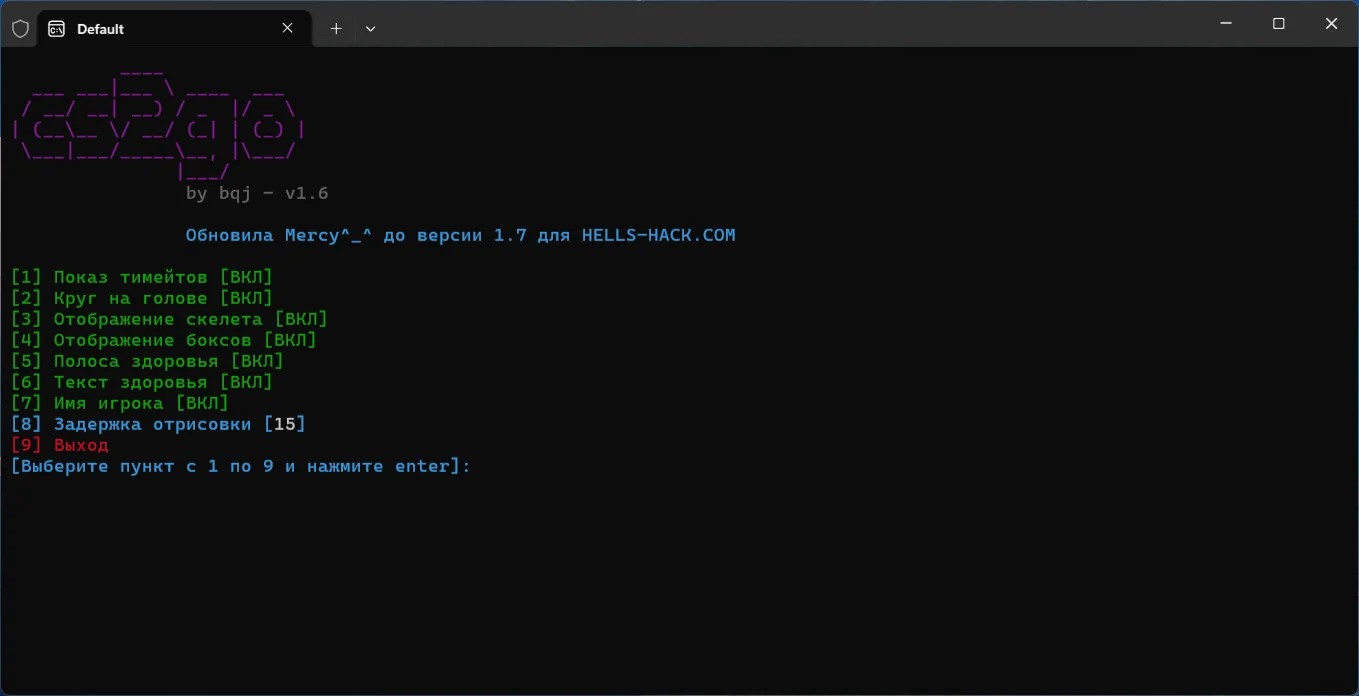This screenshot has width=1359, height=696.
Task: Click the administrator shield icon in title bar
Action: coord(20,29)
